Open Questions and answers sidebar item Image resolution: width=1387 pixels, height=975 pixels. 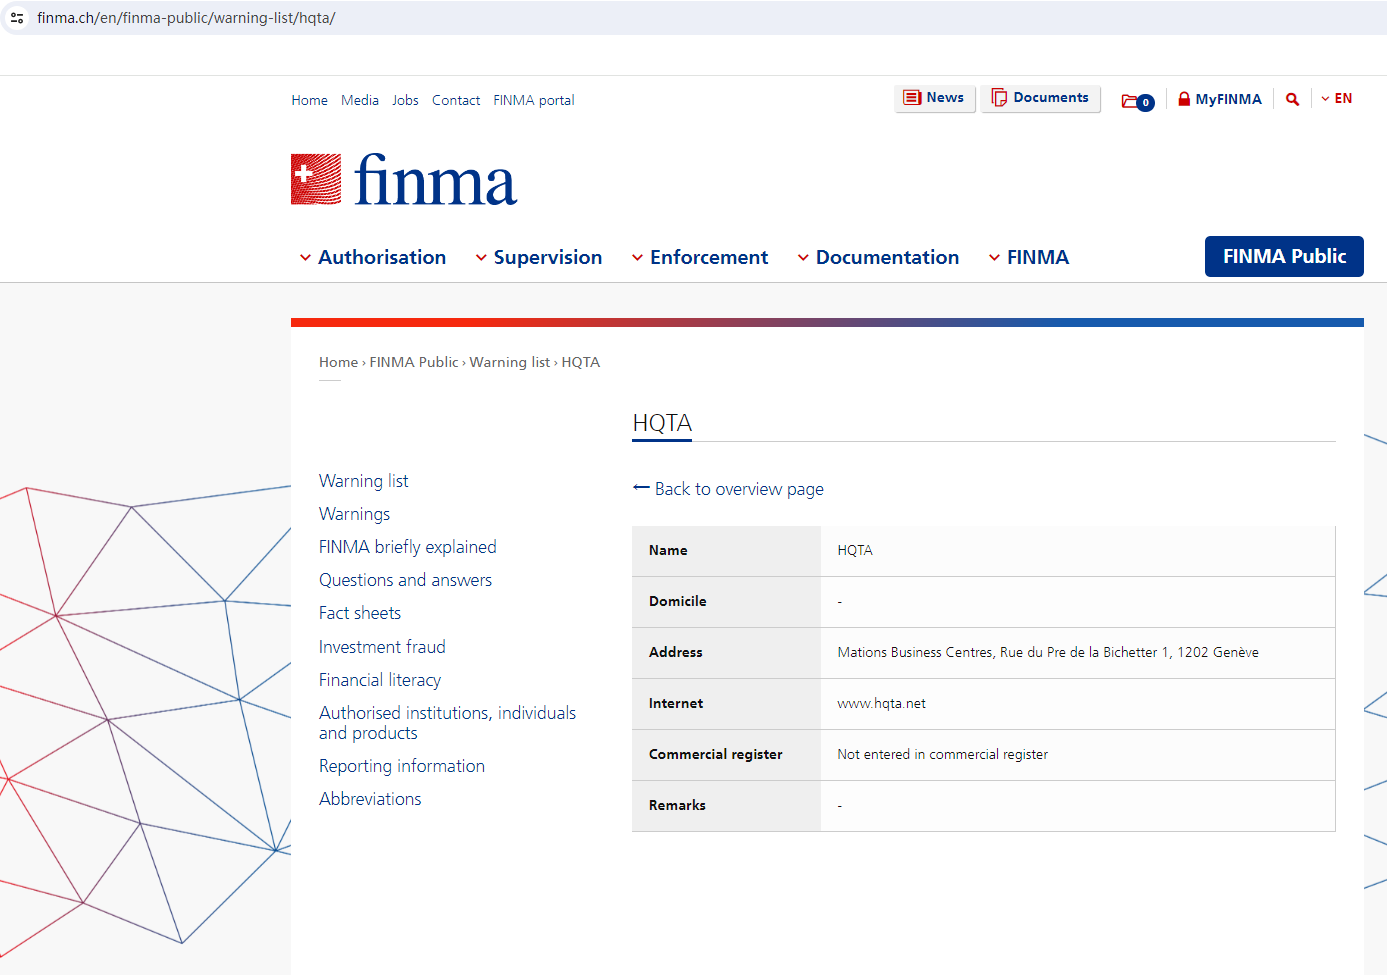tap(406, 580)
